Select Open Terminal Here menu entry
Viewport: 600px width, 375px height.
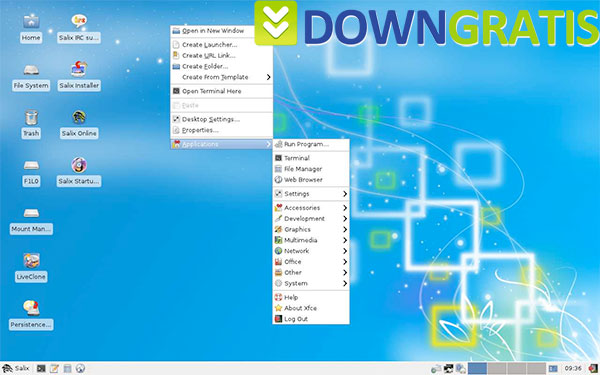point(222,91)
